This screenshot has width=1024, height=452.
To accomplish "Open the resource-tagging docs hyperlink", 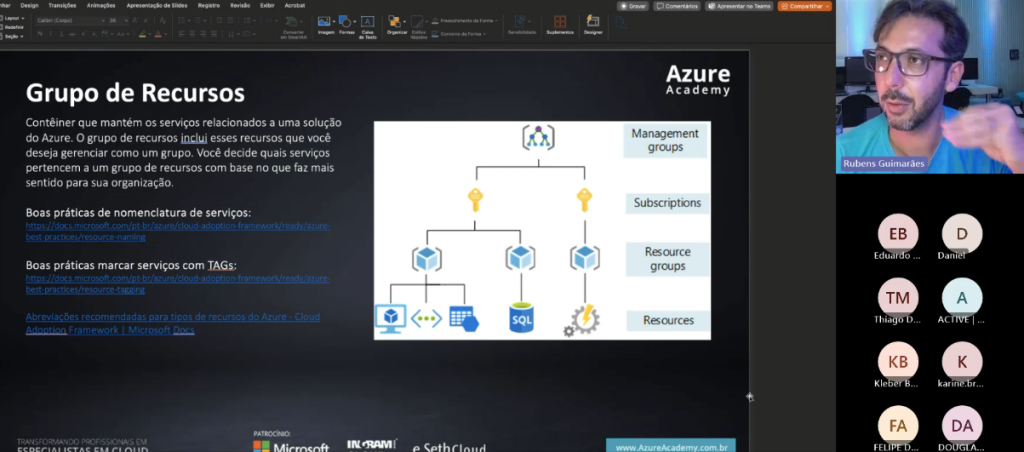I will tap(177, 282).
